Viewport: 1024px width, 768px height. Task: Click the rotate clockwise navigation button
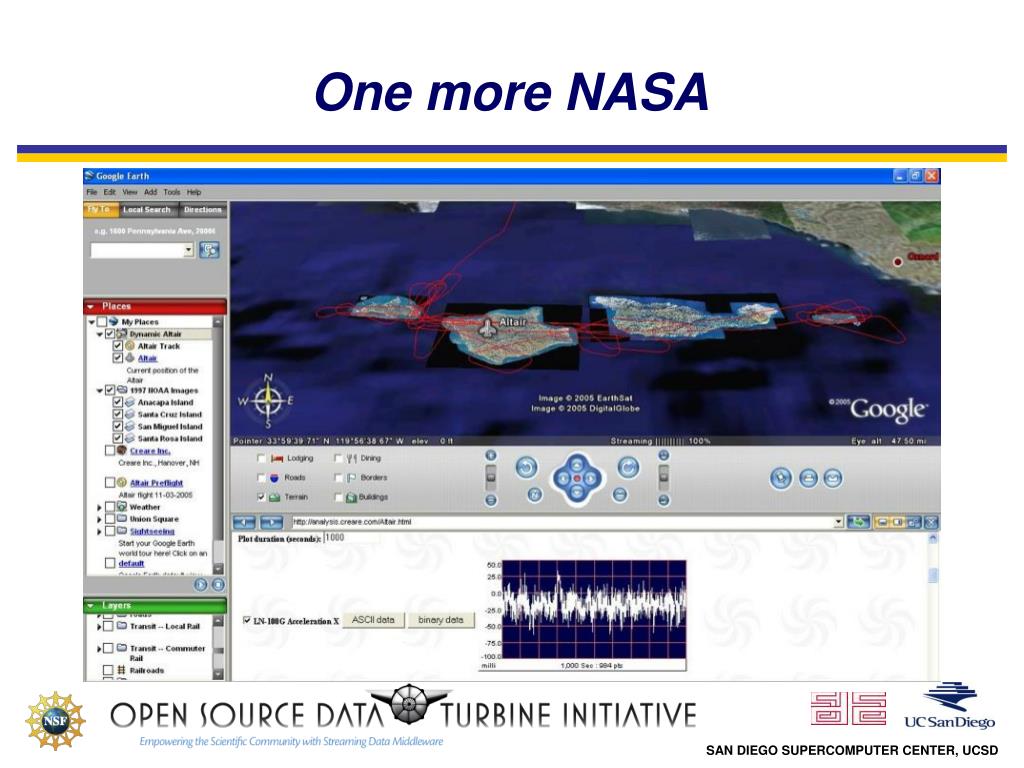(628, 468)
